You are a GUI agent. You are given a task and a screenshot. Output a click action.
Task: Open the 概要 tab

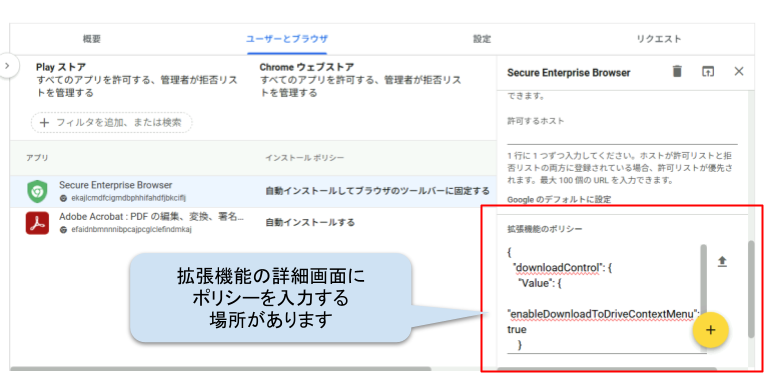click(x=92, y=39)
